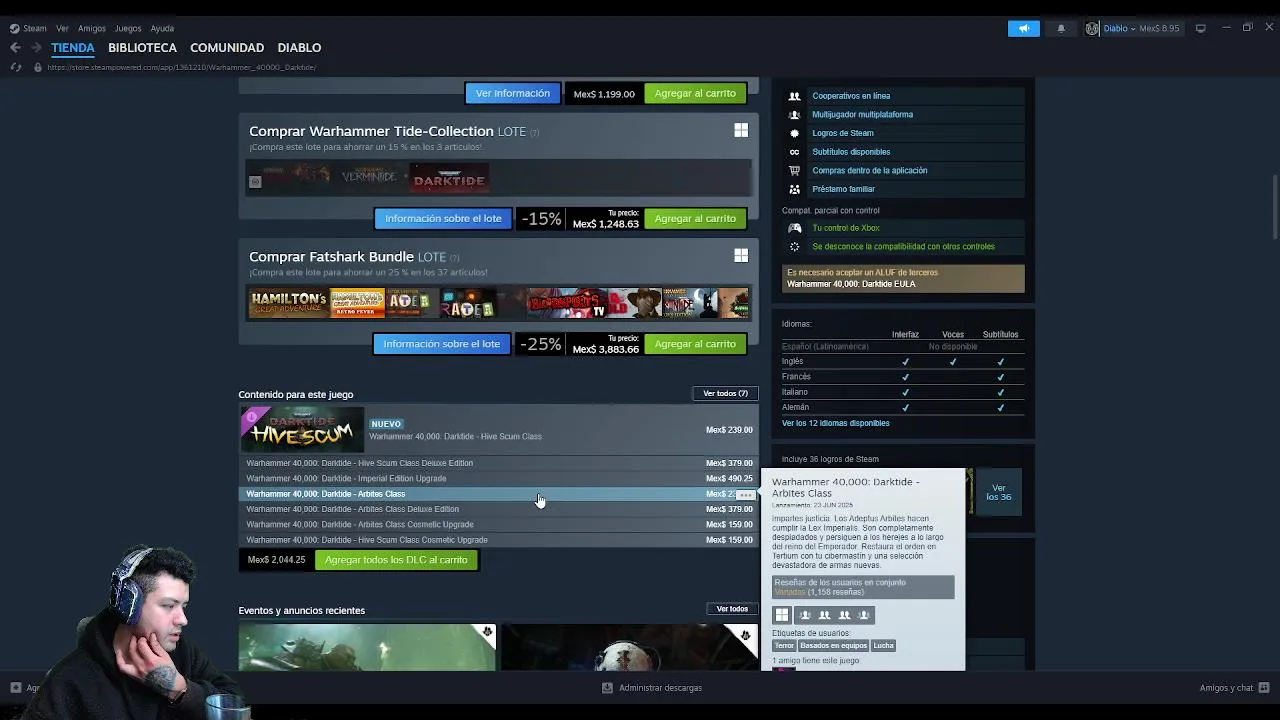Click the padlock icon beside the URL
1280x720 pixels.
(37, 67)
